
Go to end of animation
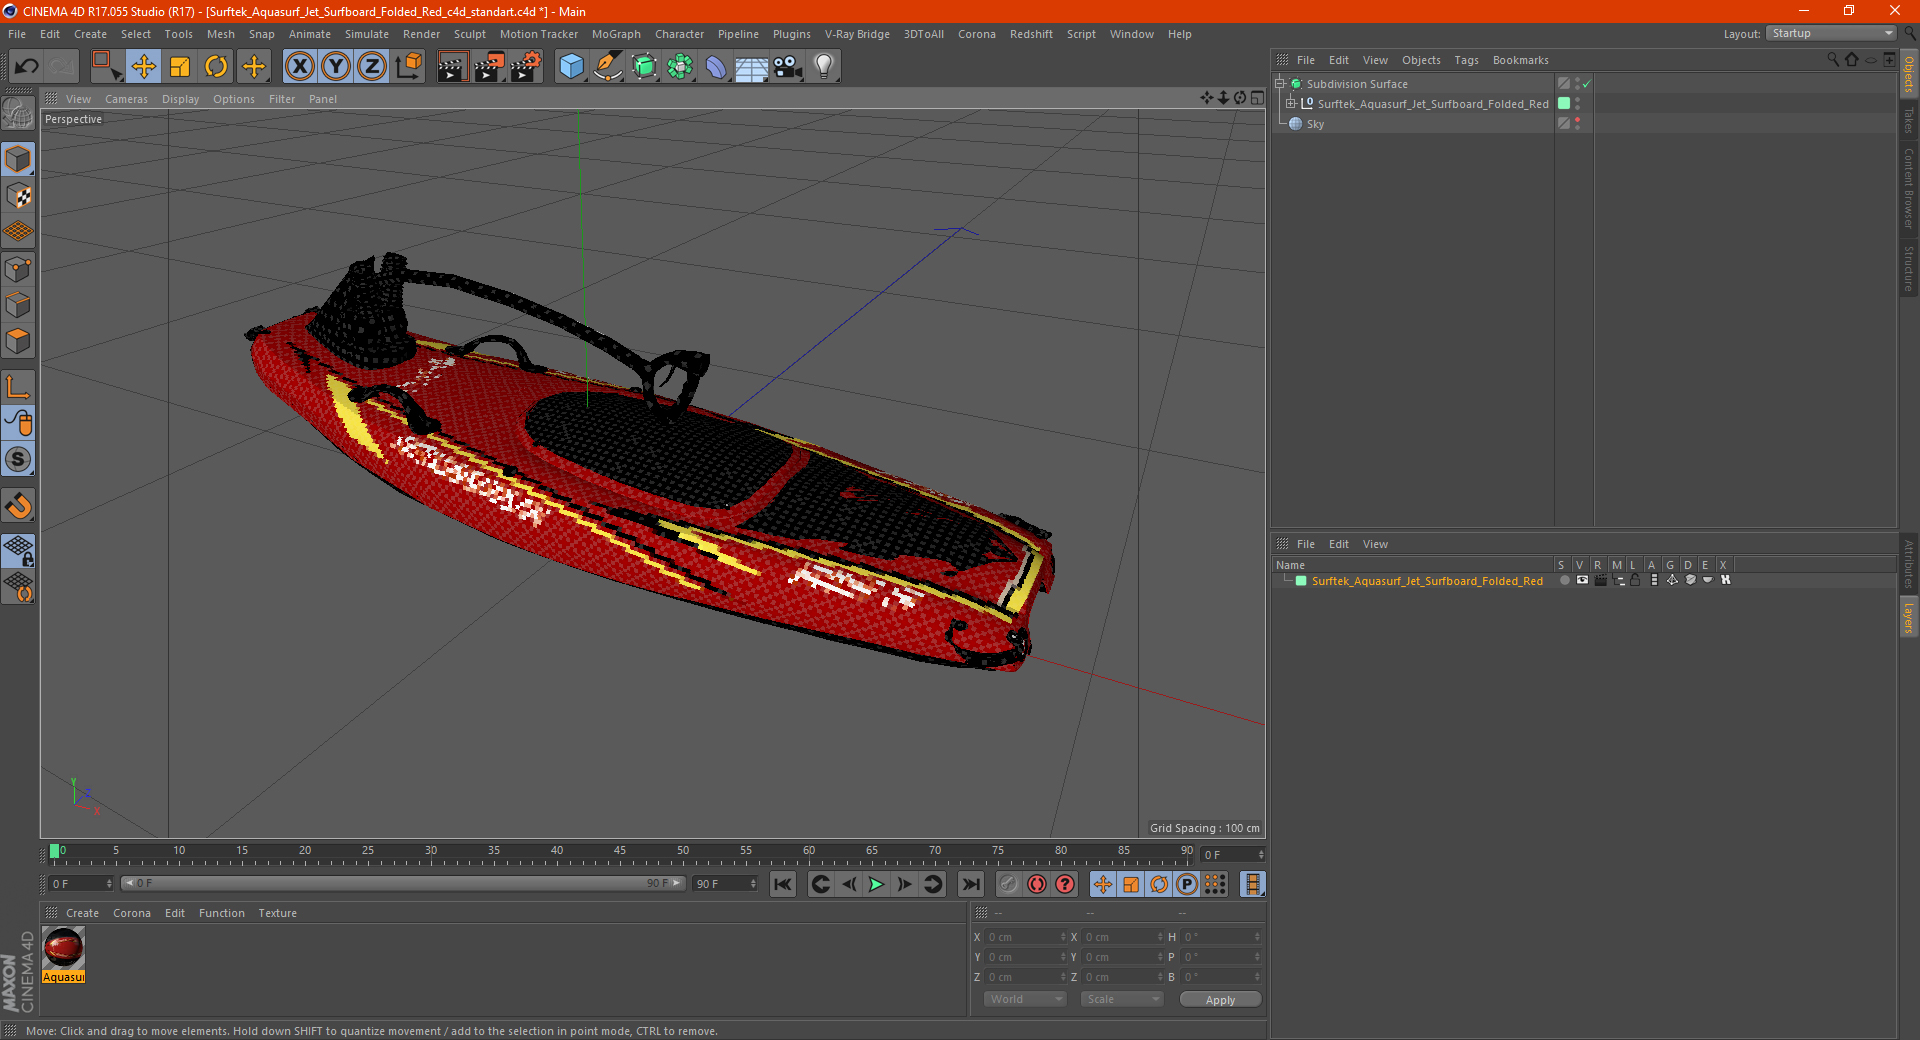pos(970,884)
